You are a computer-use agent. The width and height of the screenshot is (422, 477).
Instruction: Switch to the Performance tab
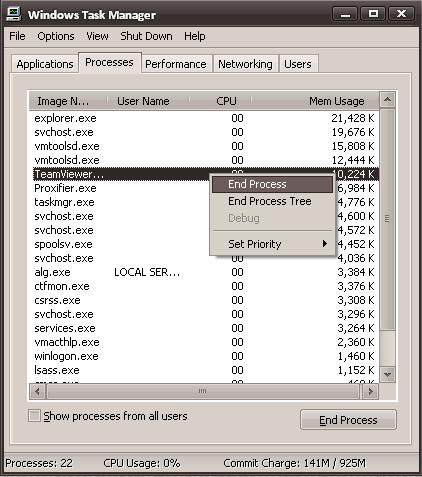tap(176, 64)
